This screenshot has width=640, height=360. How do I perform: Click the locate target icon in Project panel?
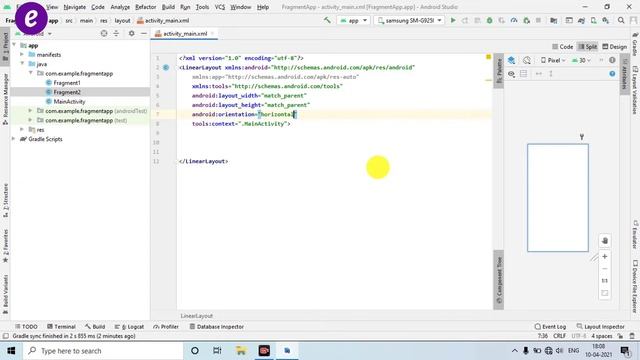pyautogui.click(x=104, y=33)
